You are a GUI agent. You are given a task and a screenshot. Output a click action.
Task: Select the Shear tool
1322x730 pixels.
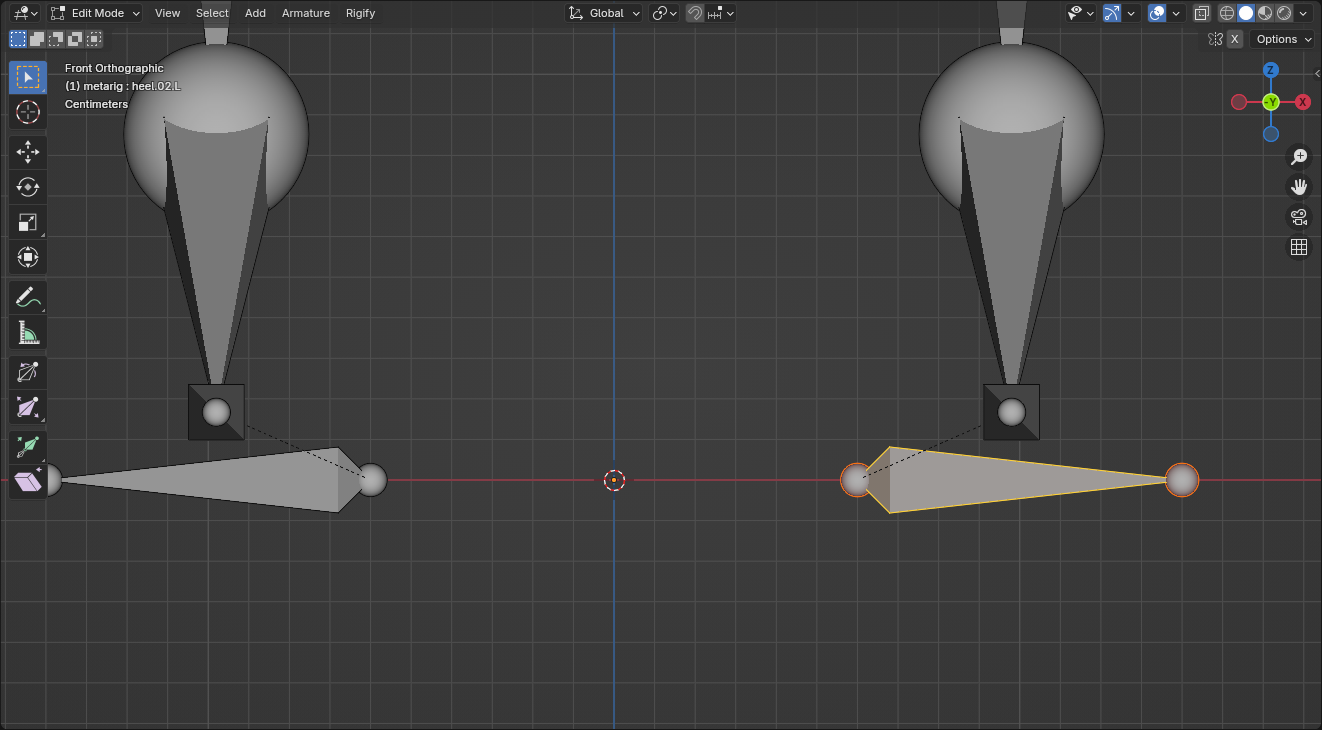(x=28, y=482)
